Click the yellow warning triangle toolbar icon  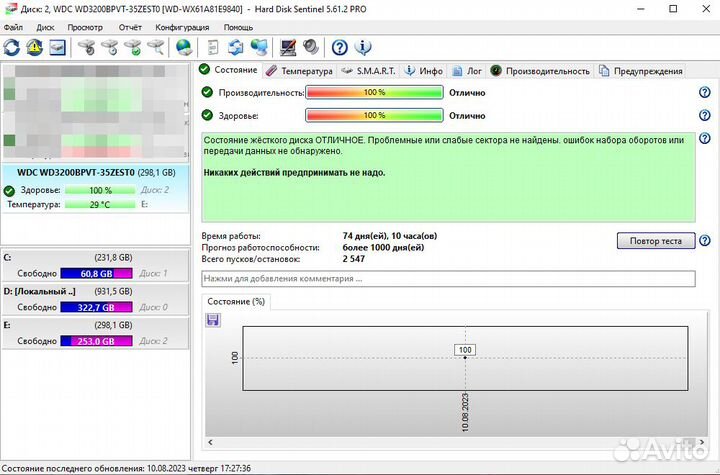(x=34, y=47)
